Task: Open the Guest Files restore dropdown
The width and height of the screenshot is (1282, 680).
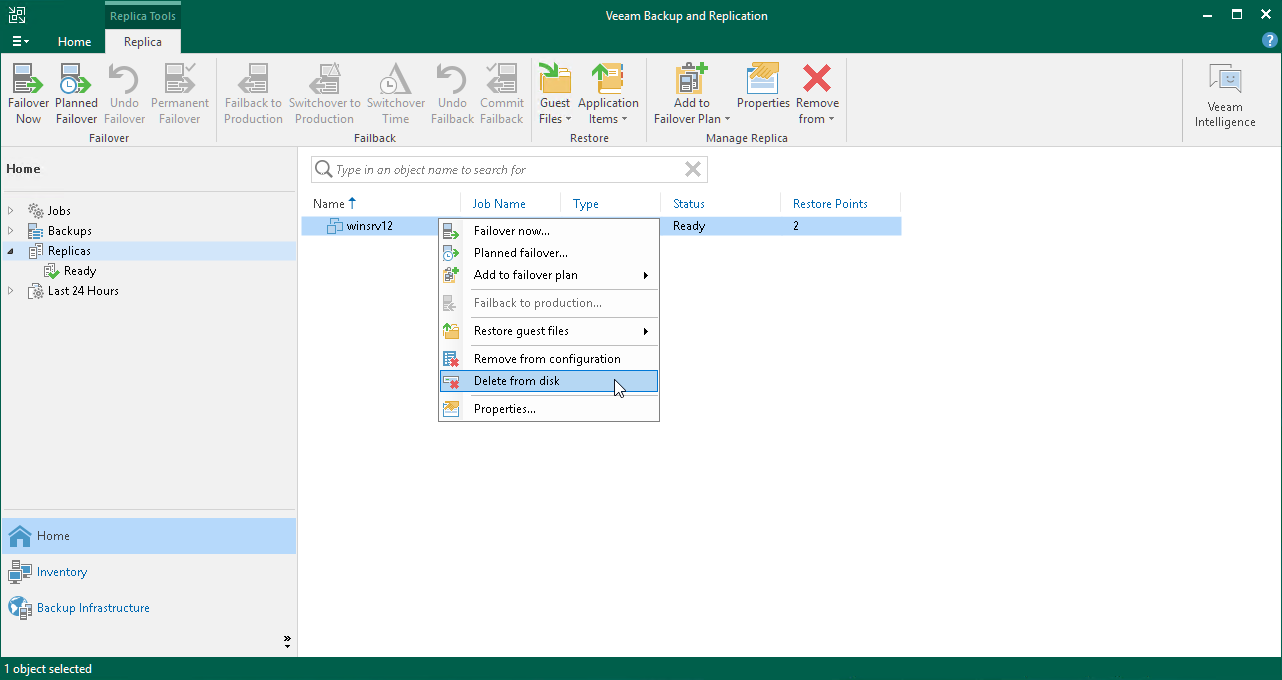Action: (x=555, y=94)
